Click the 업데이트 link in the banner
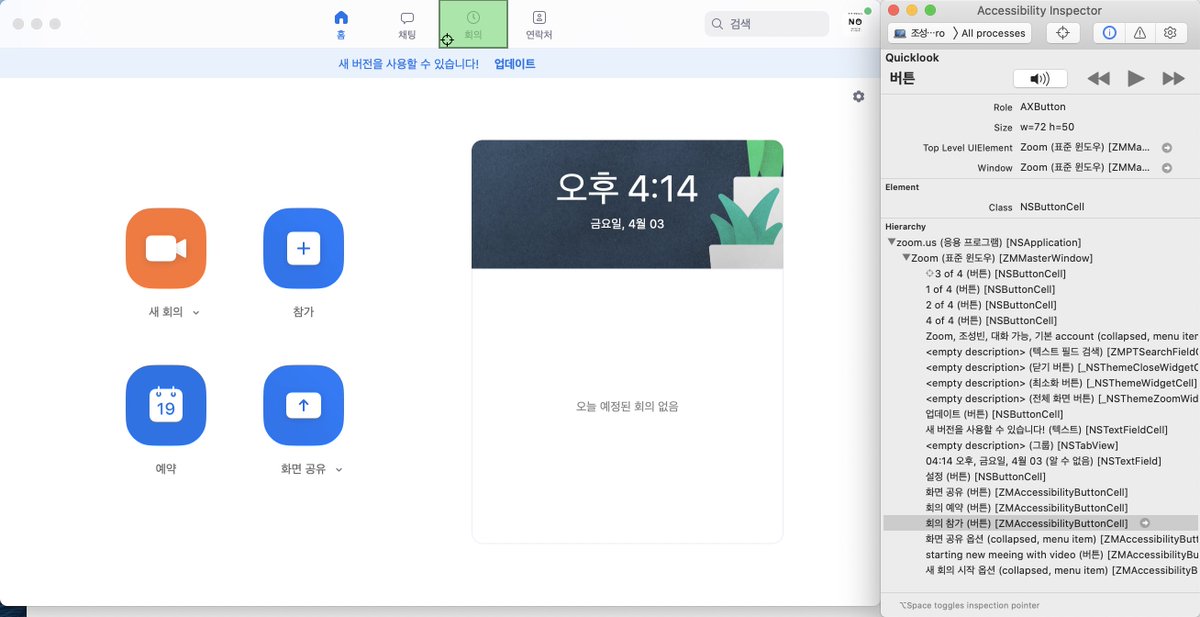The image size is (1200, 617). point(515,64)
